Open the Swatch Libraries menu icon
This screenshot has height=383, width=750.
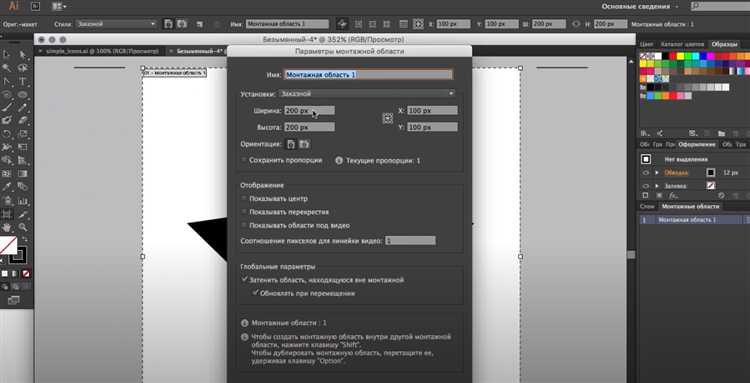click(645, 133)
